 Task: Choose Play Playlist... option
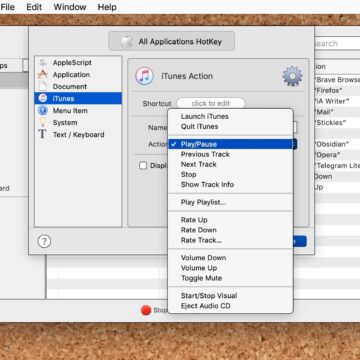pyautogui.click(x=230, y=202)
